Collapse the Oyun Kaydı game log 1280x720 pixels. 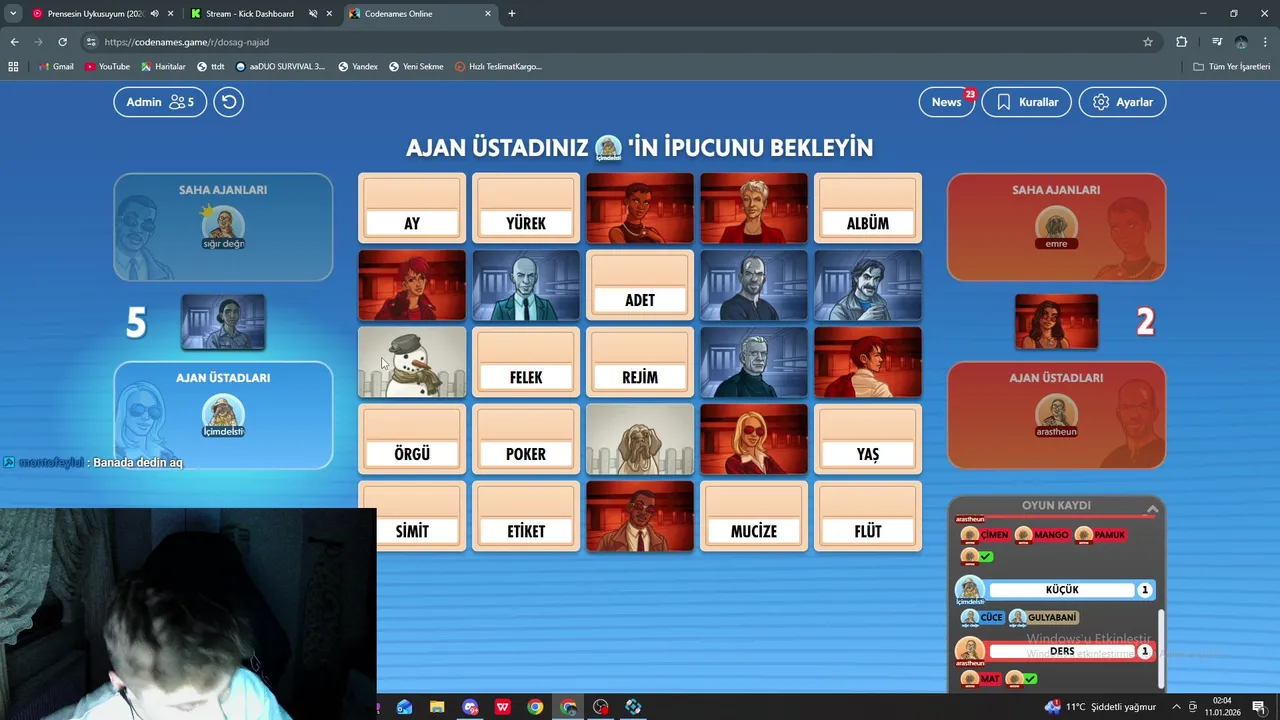pos(1152,509)
